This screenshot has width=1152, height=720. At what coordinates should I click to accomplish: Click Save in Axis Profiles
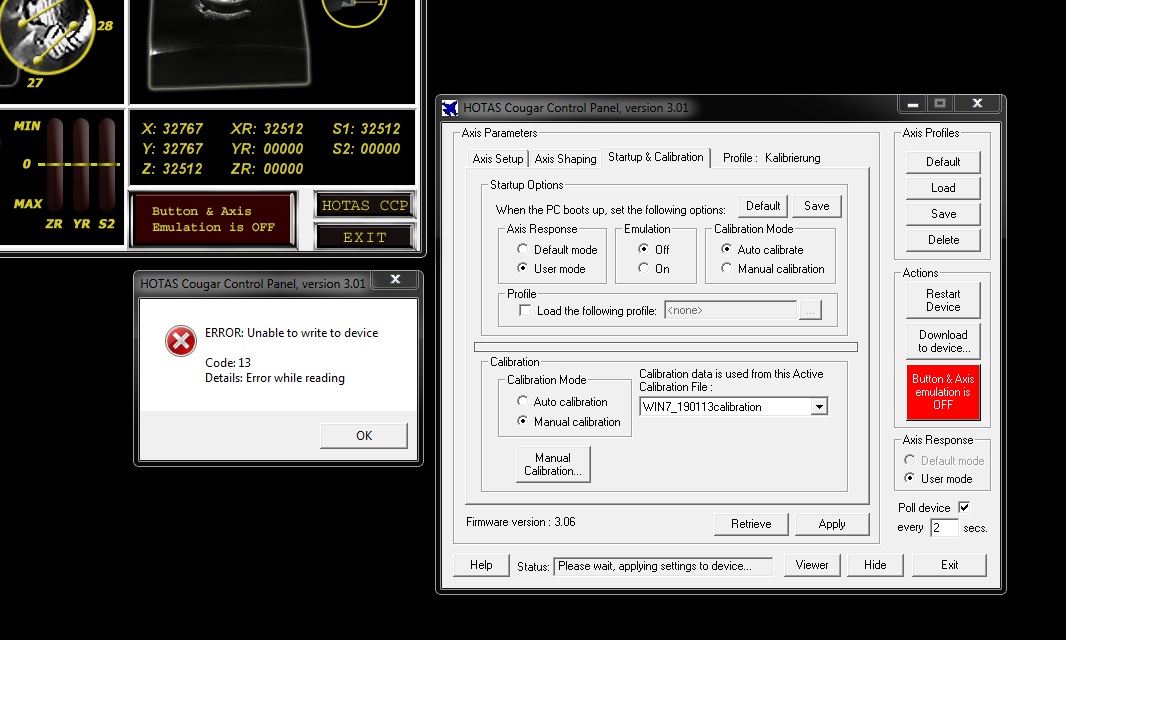click(x=943, y=214)
